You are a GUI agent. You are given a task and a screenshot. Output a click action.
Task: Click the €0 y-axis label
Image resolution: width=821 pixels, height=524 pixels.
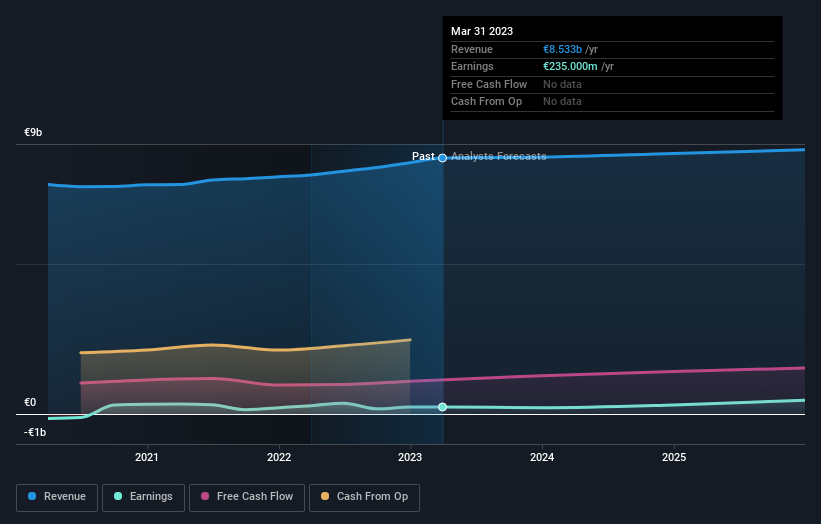point(30,403)
